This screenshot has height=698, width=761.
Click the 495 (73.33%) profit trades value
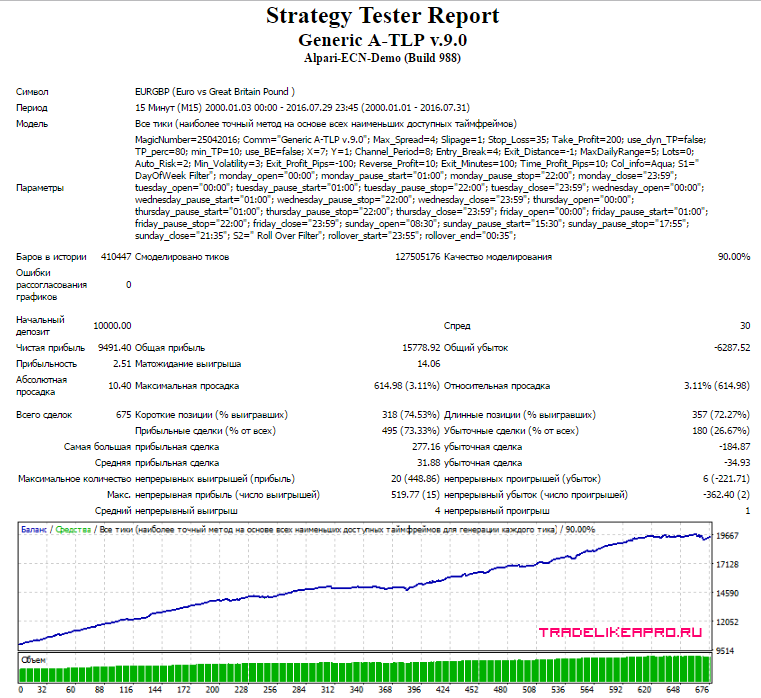click(411, 431)
